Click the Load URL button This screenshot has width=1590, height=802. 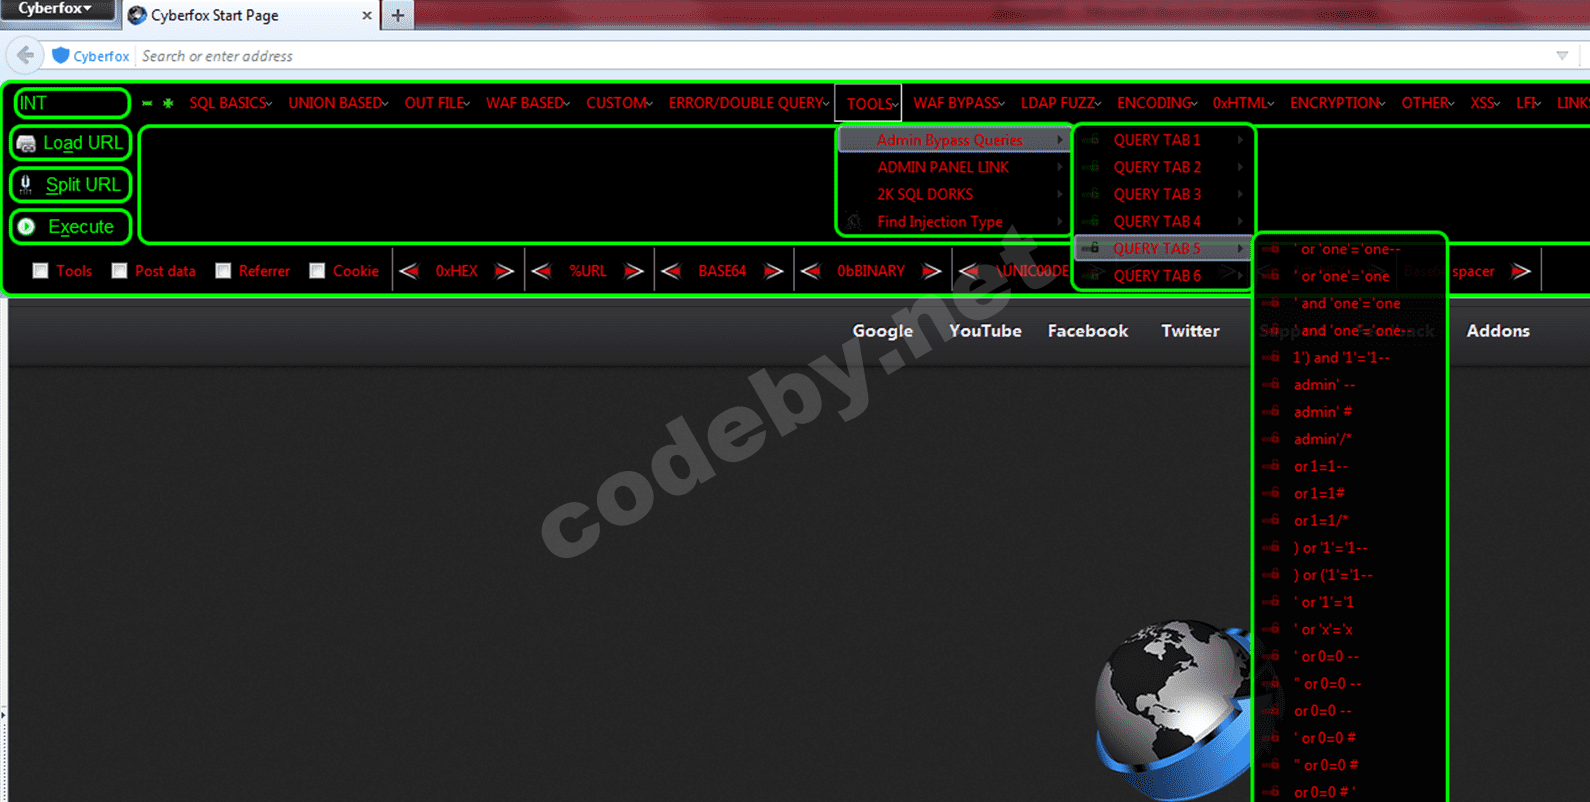click(71, 143)
